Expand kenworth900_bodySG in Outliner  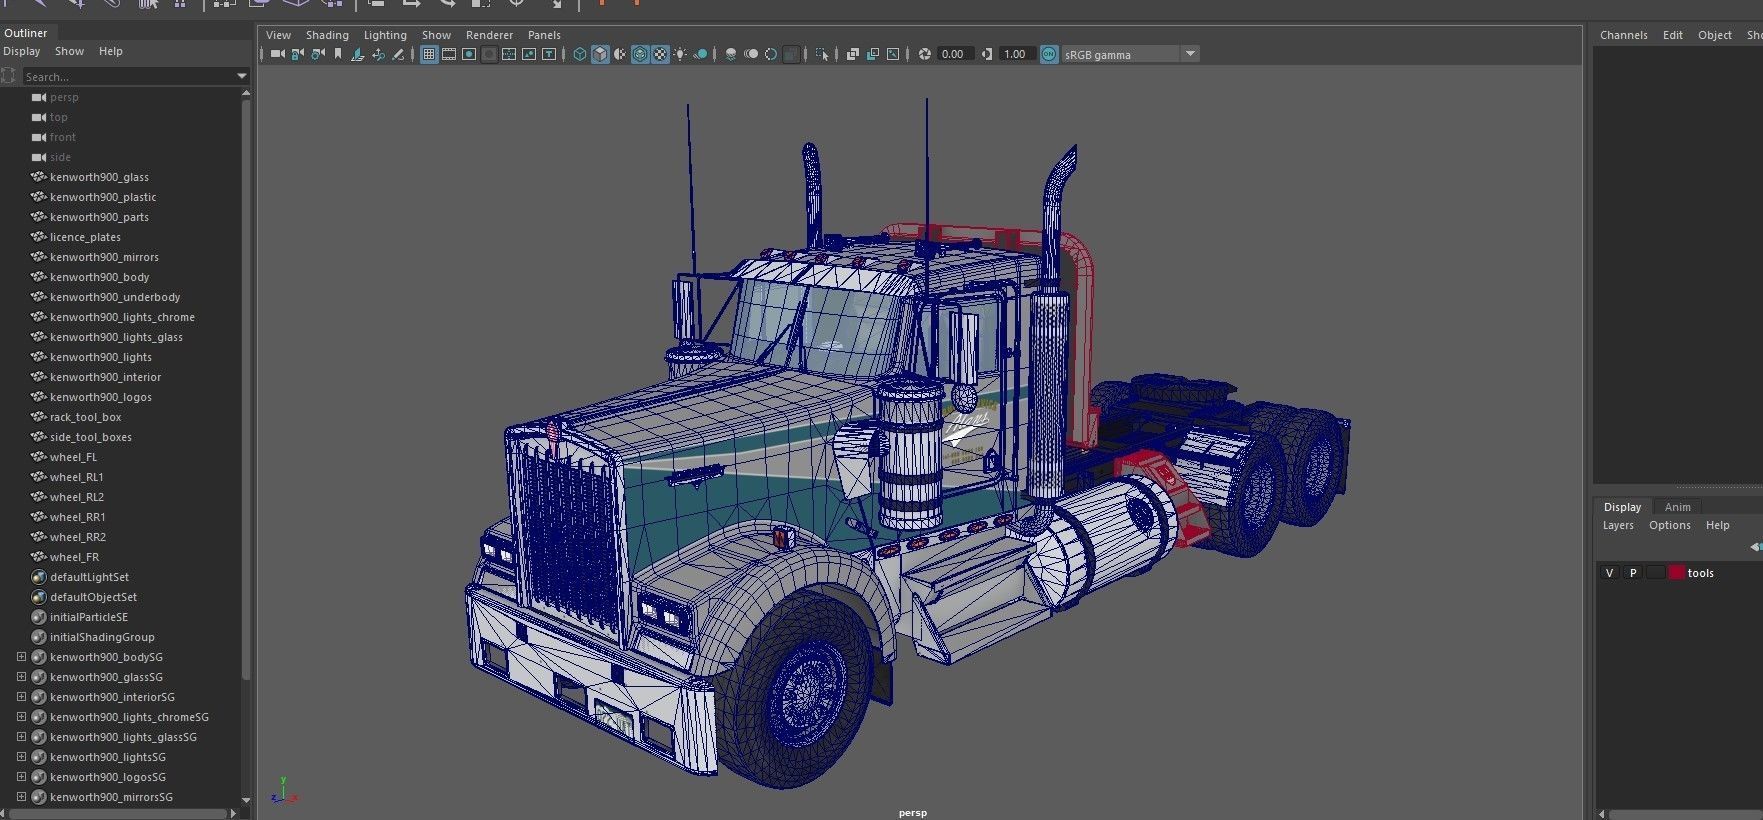[21, 657]
